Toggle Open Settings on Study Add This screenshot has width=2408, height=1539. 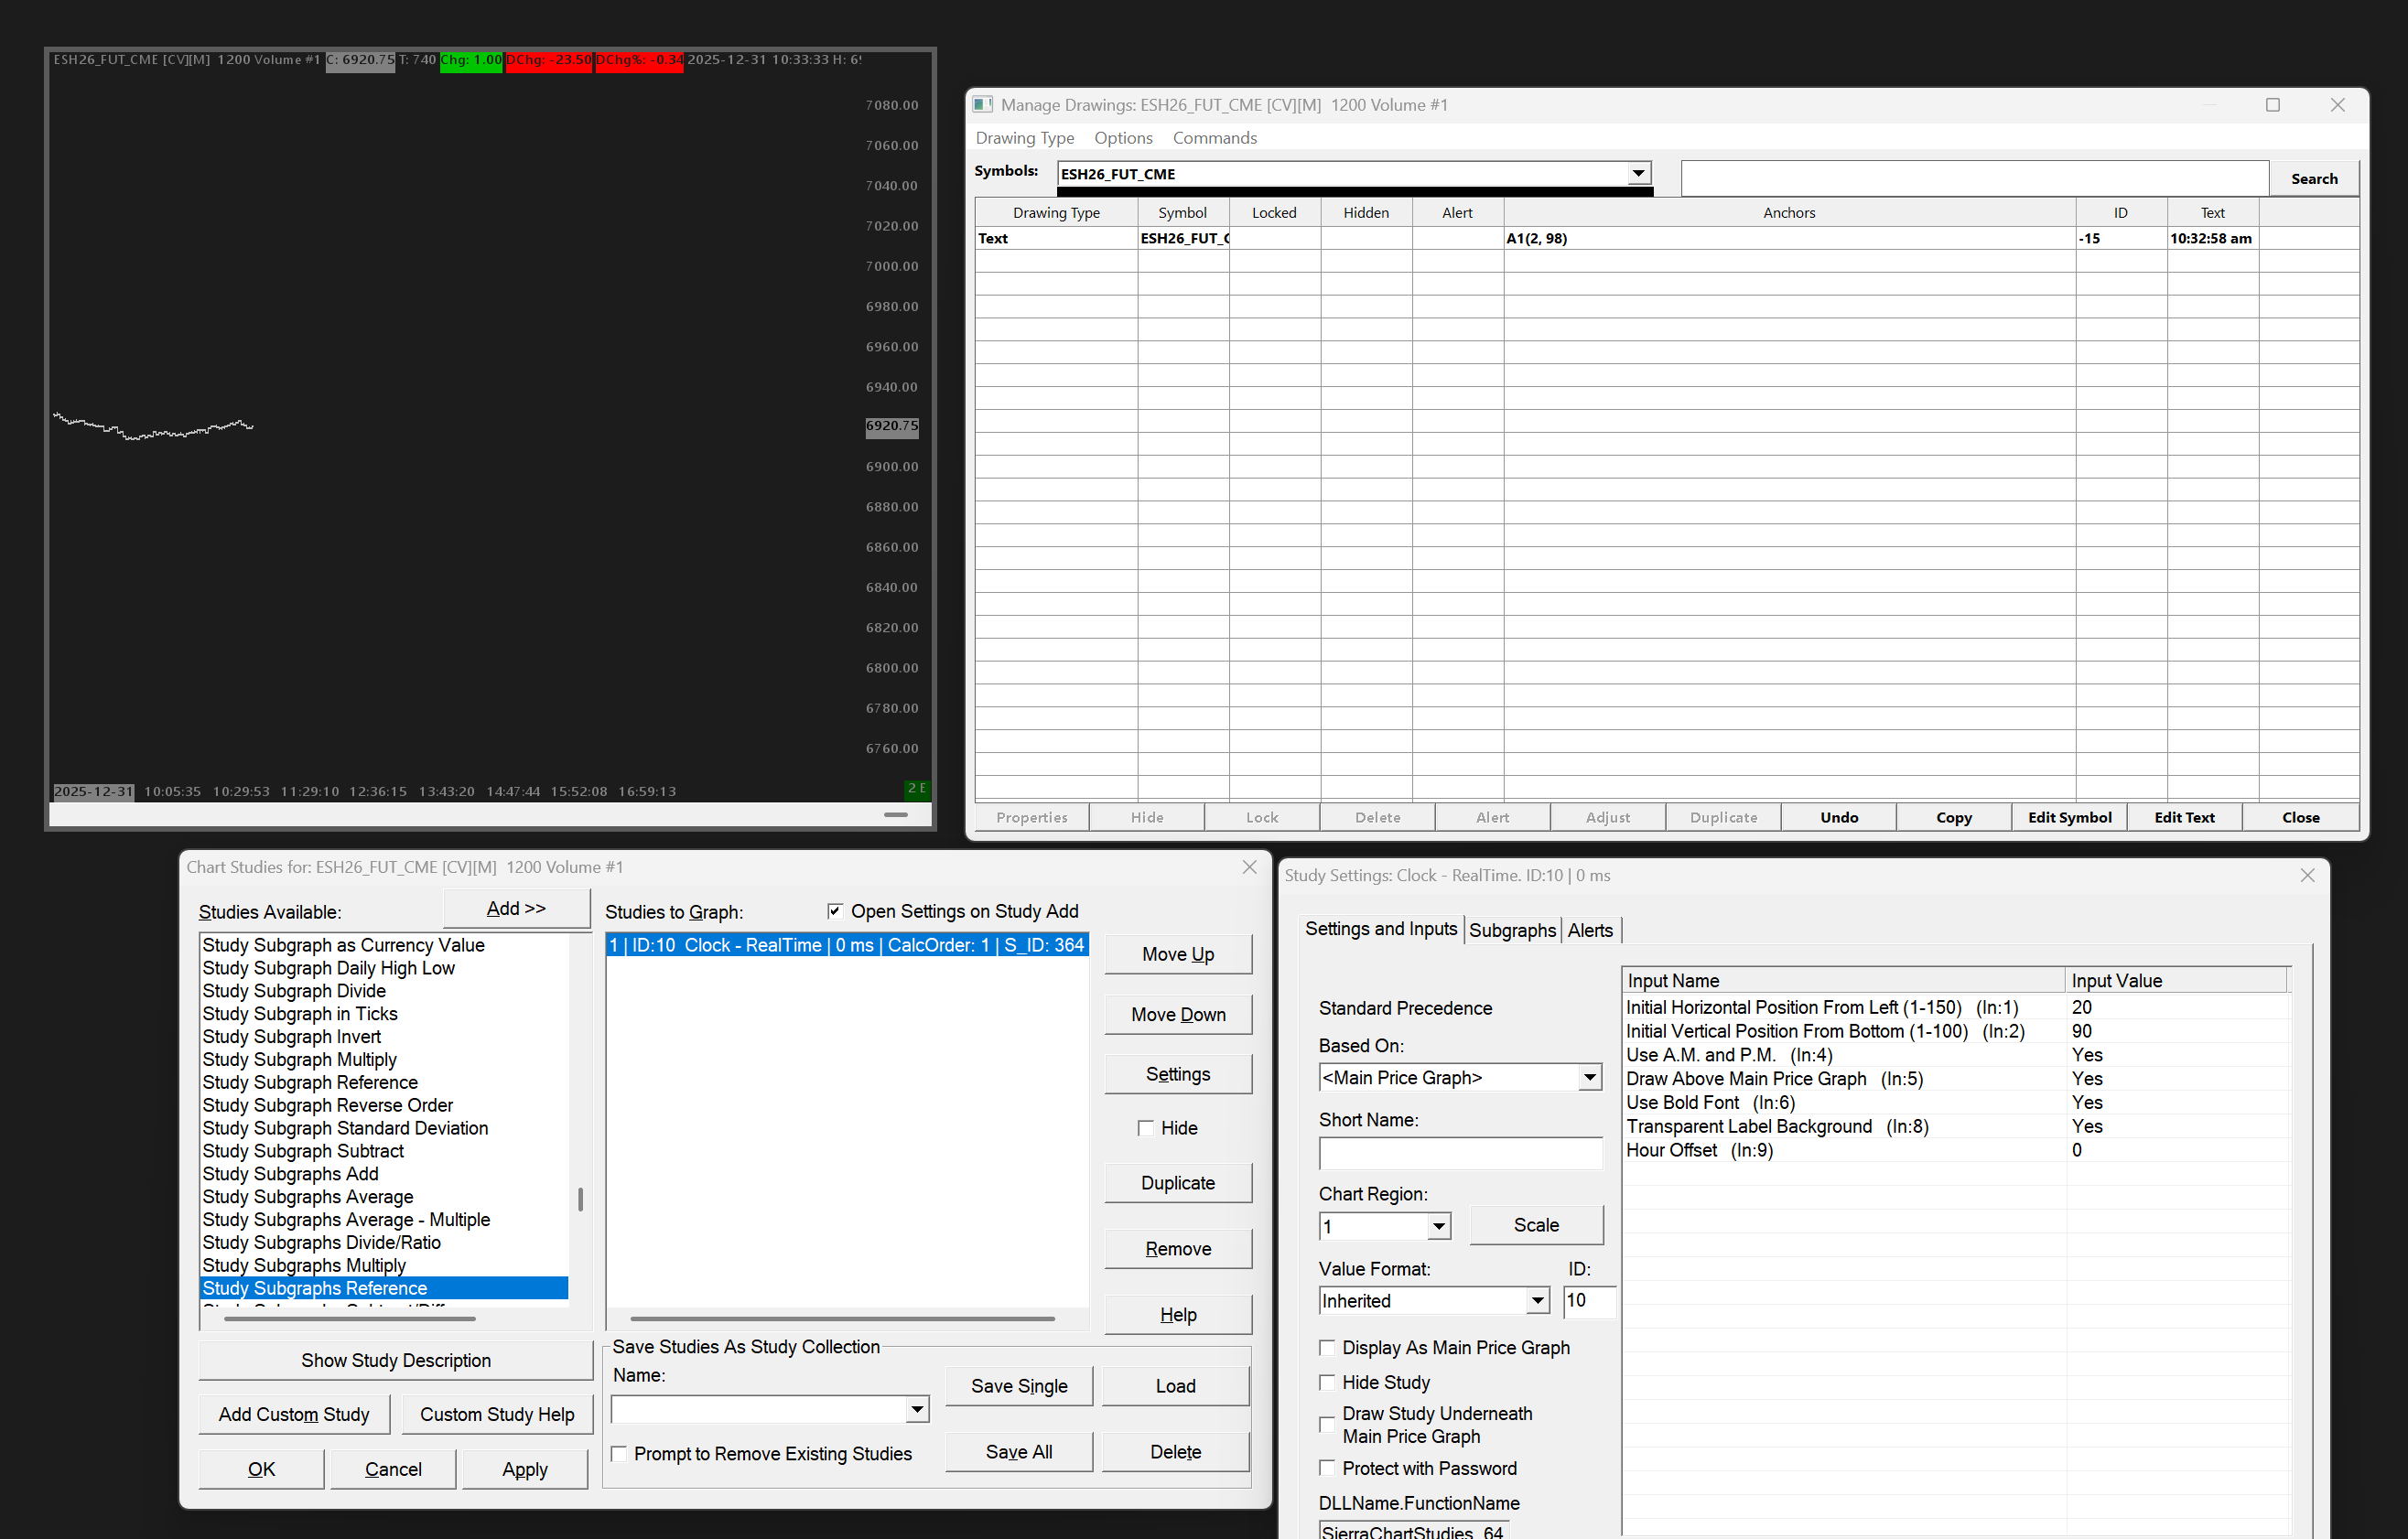coord(835,911)
